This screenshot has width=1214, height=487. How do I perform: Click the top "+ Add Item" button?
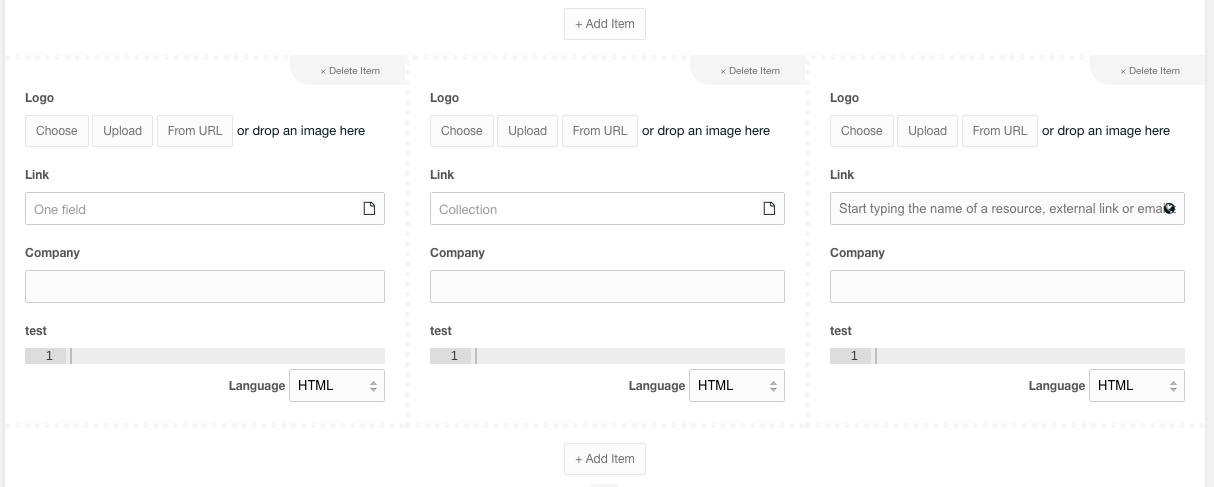[x=605, y=24]
